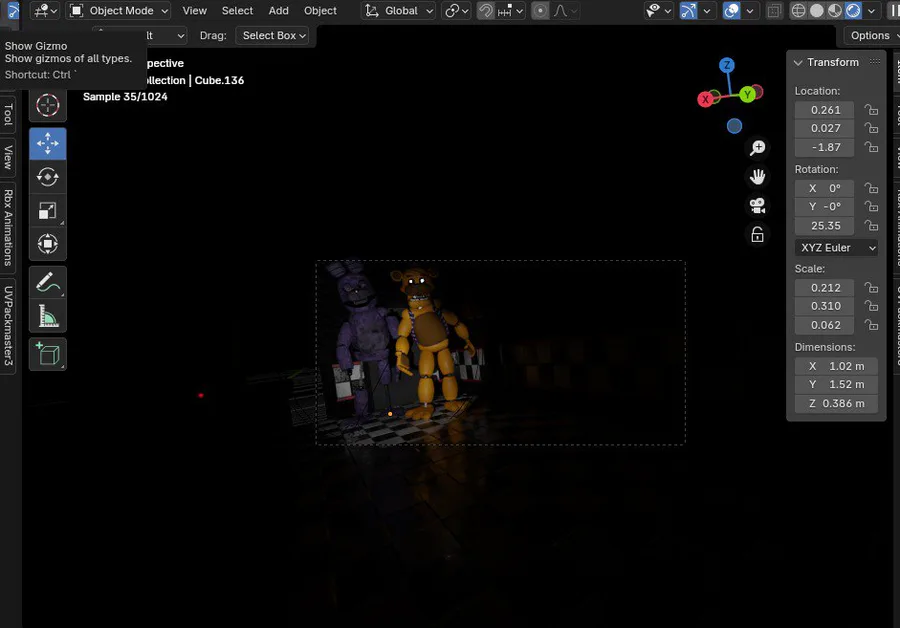Open the Options dropdown
The image size is (900, 628).
pos(872,36)
